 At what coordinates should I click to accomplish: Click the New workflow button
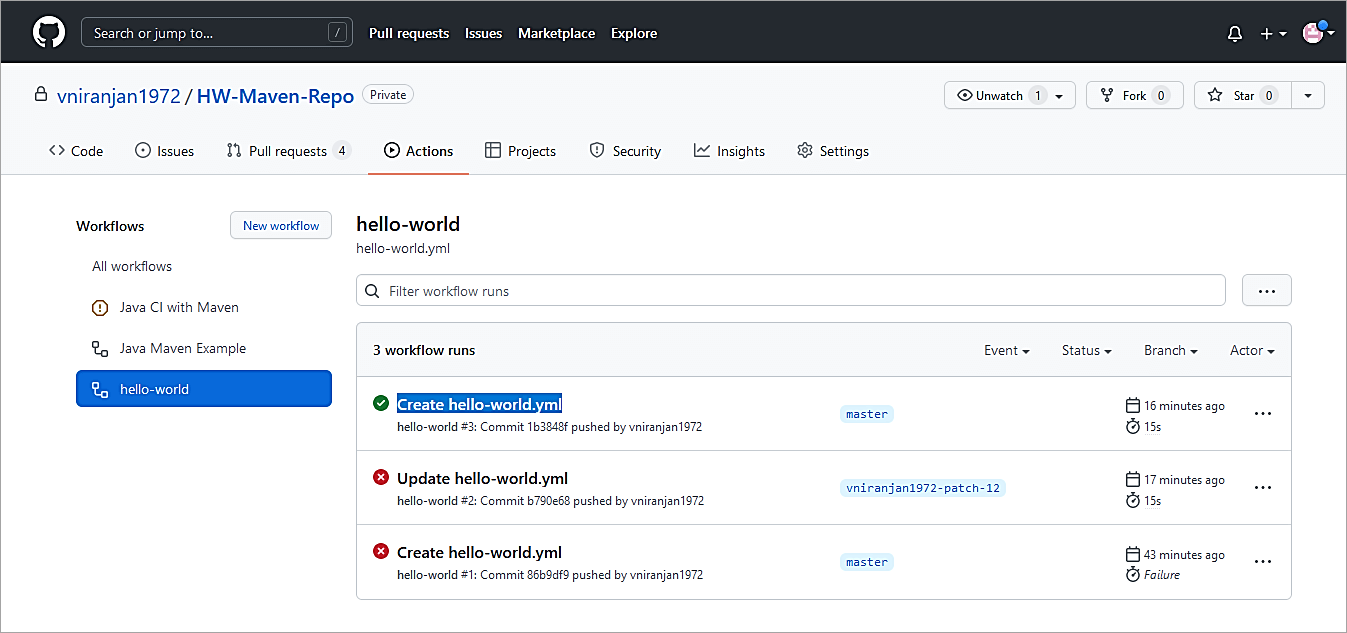tap(281, 226)
